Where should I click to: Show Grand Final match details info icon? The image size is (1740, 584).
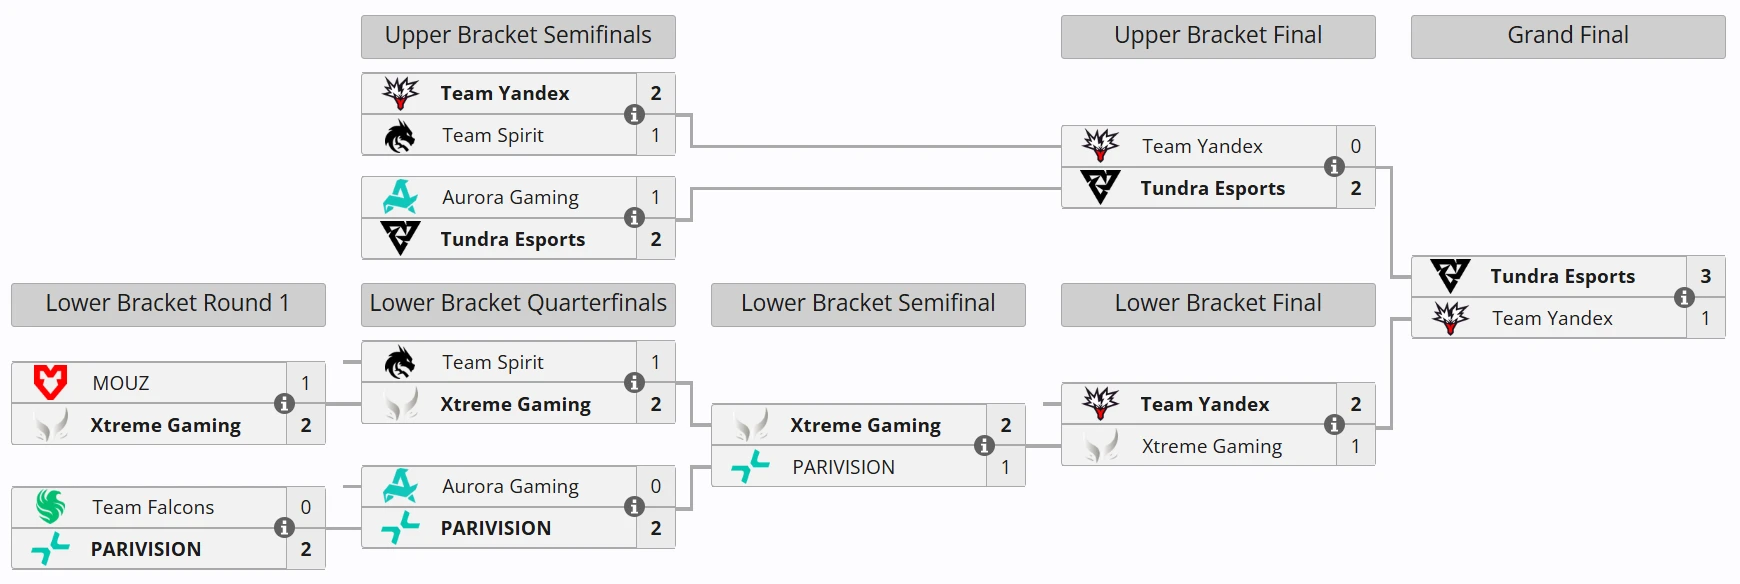1684,297
